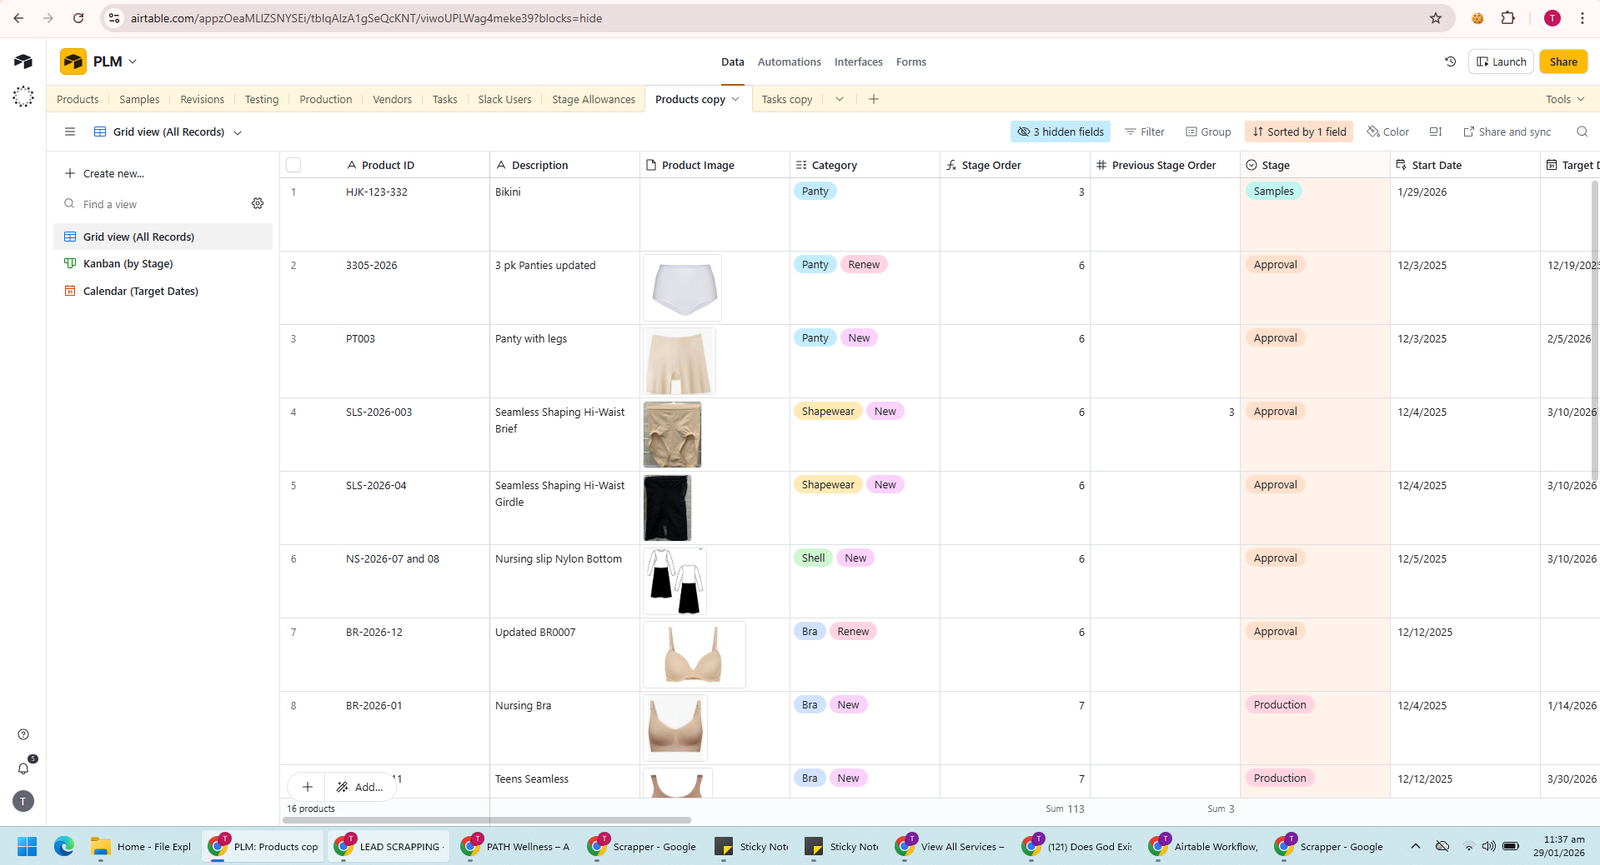The image size is (1600, 865).
Task: Click Shapewear tag in SLS-2026-003 row
Action: click(828, 411)
